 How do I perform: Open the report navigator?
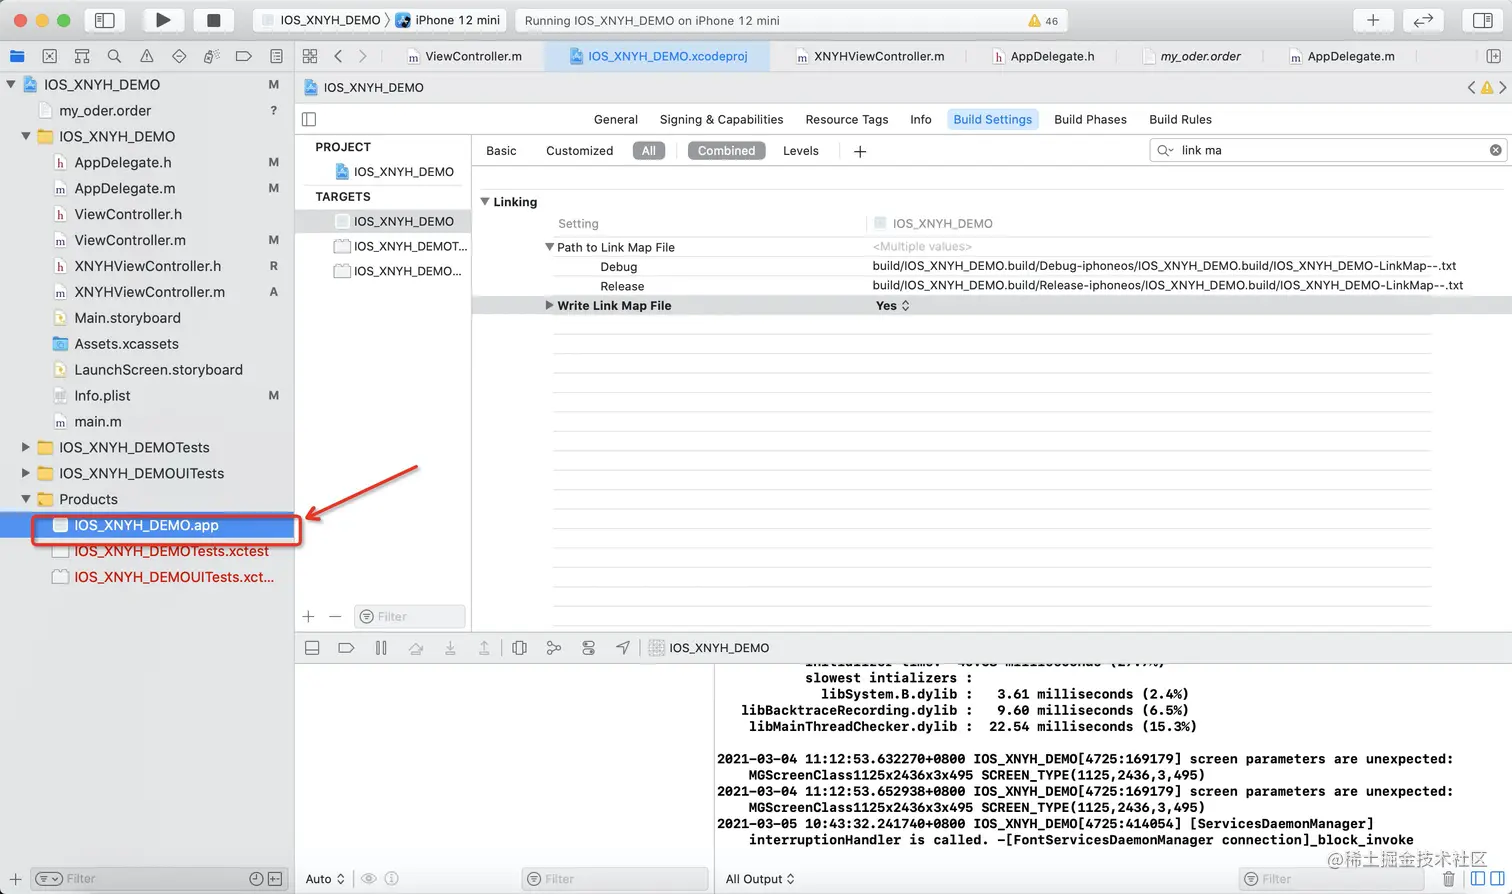point(276,56)
